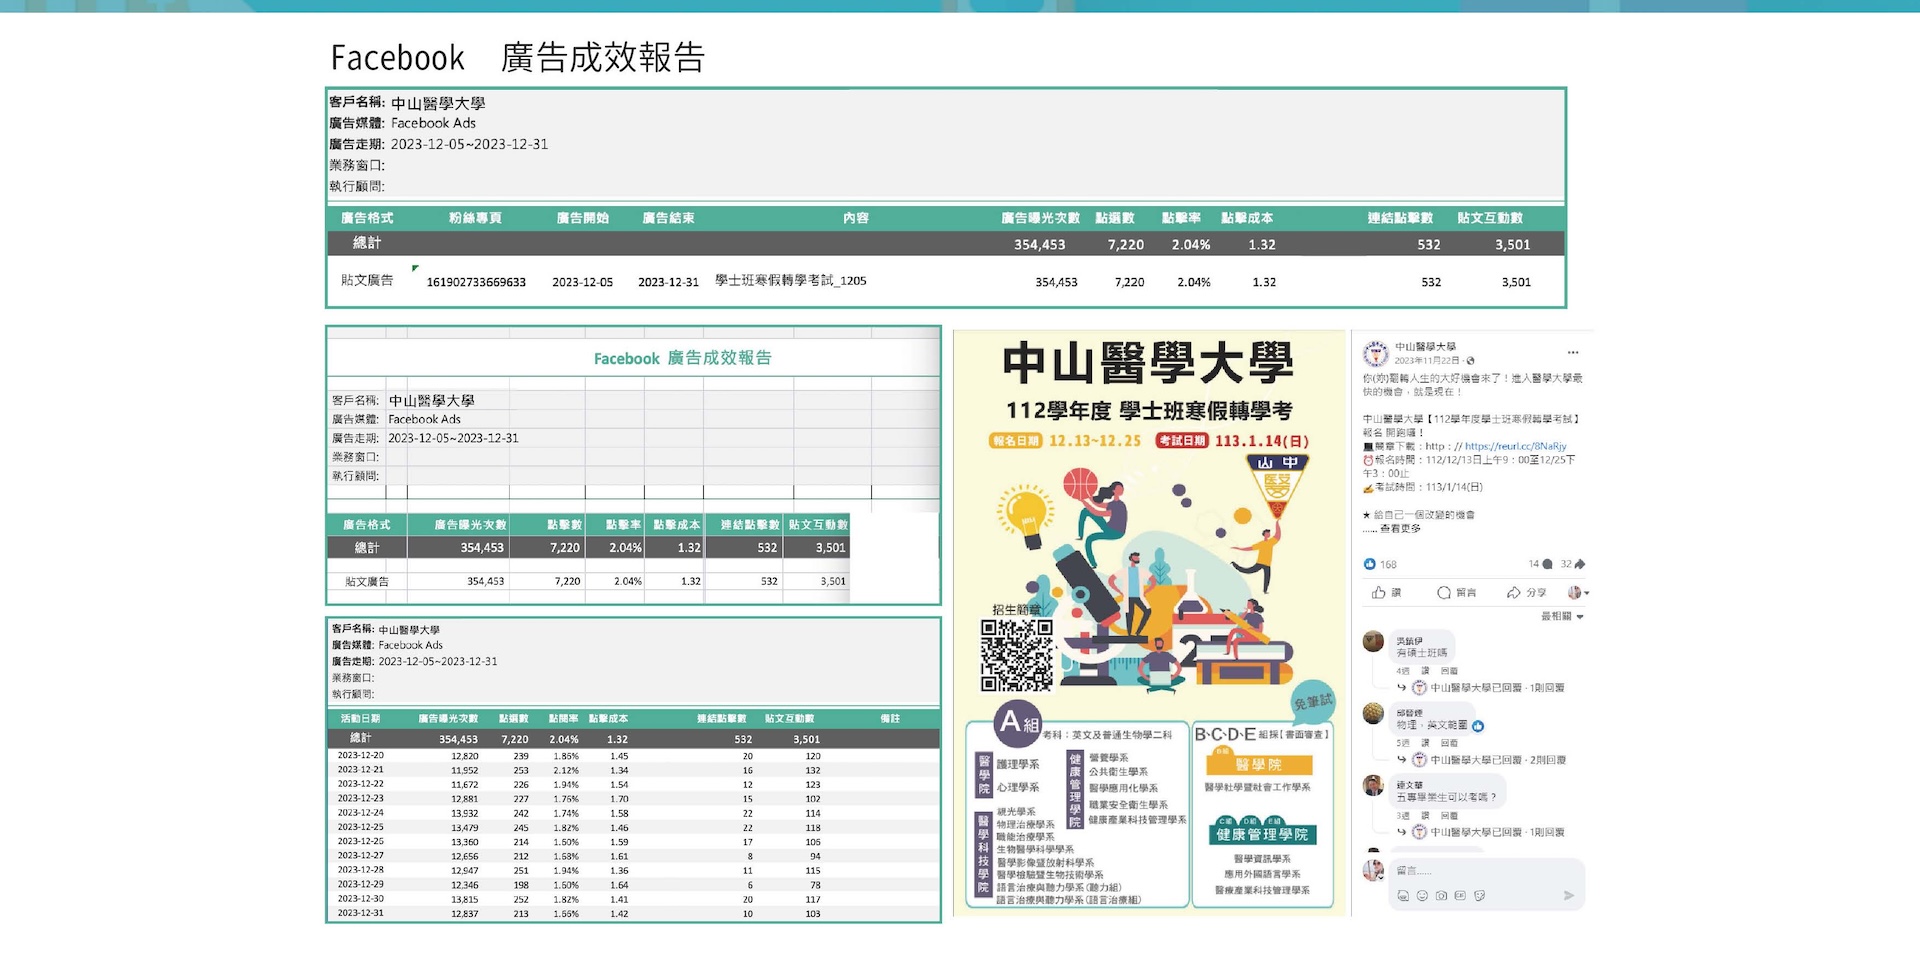Click the user avatar beside the comment field
Screen dimensions: 1920x980
click(x=1374, y=870)
